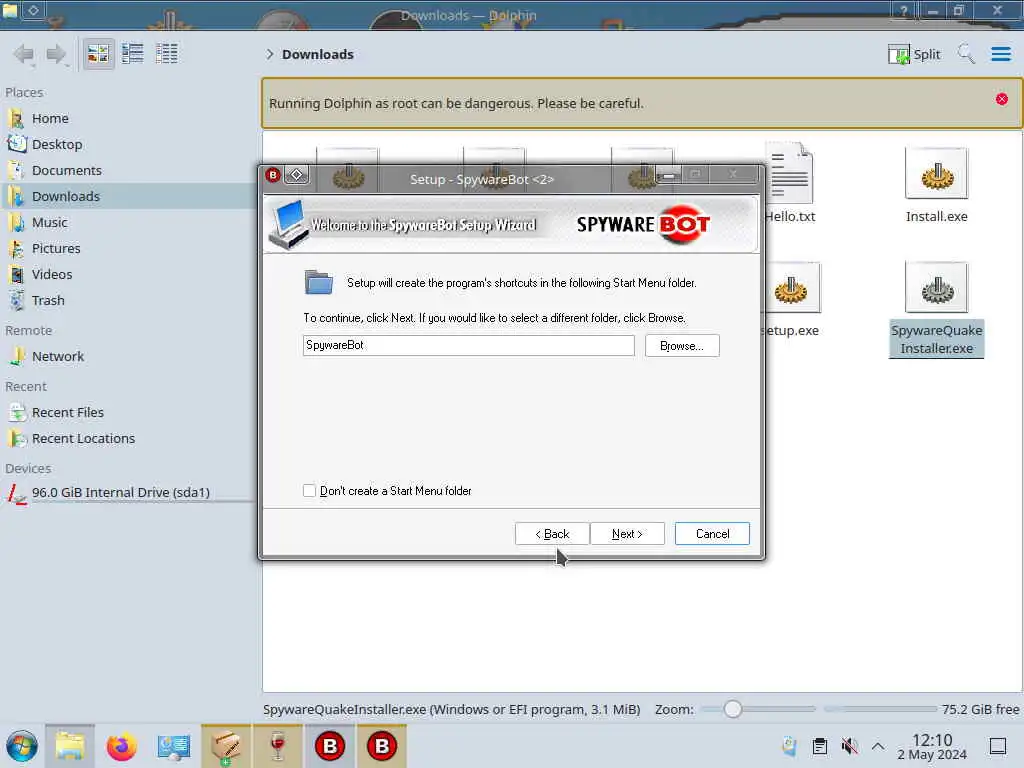This screenshot has height=768, width=1024.
Task: Open the Wine glass taskbar icon
Action: 278,746
